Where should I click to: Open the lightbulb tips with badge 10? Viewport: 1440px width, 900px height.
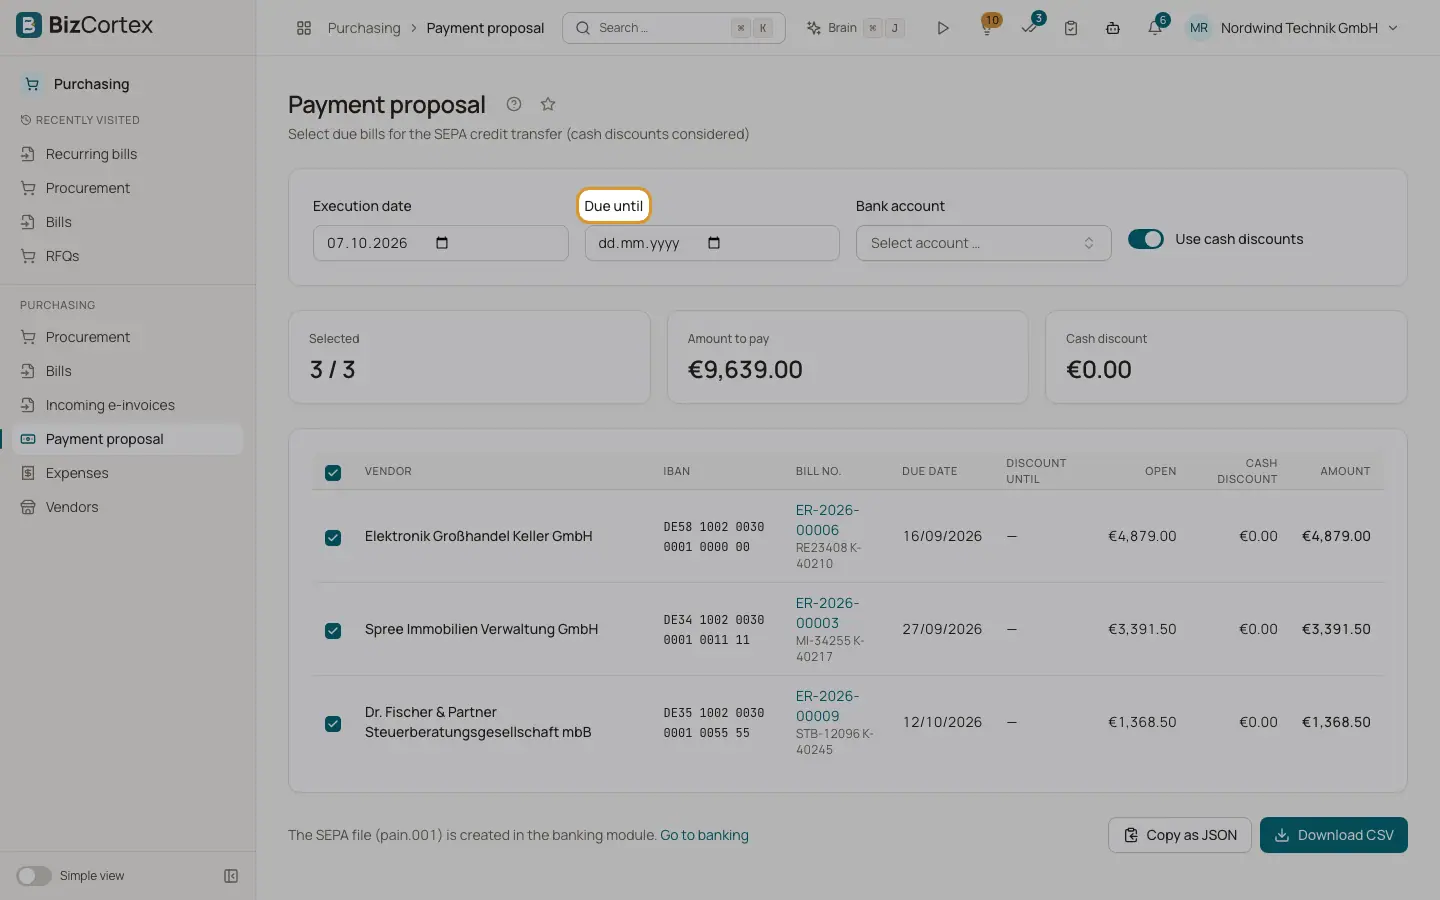pos(988,26)
